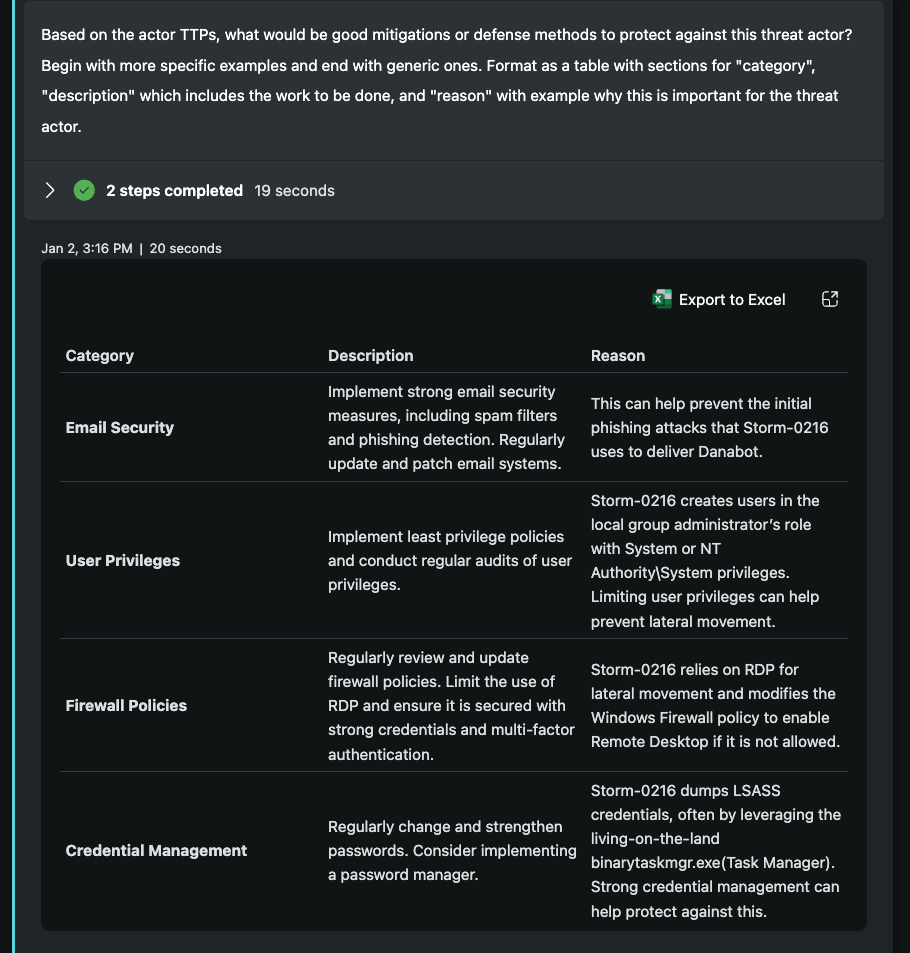This screenshot has height=953, width=910.
Task: Expand the steps completed chevron
Action: (x=50, y=190)
